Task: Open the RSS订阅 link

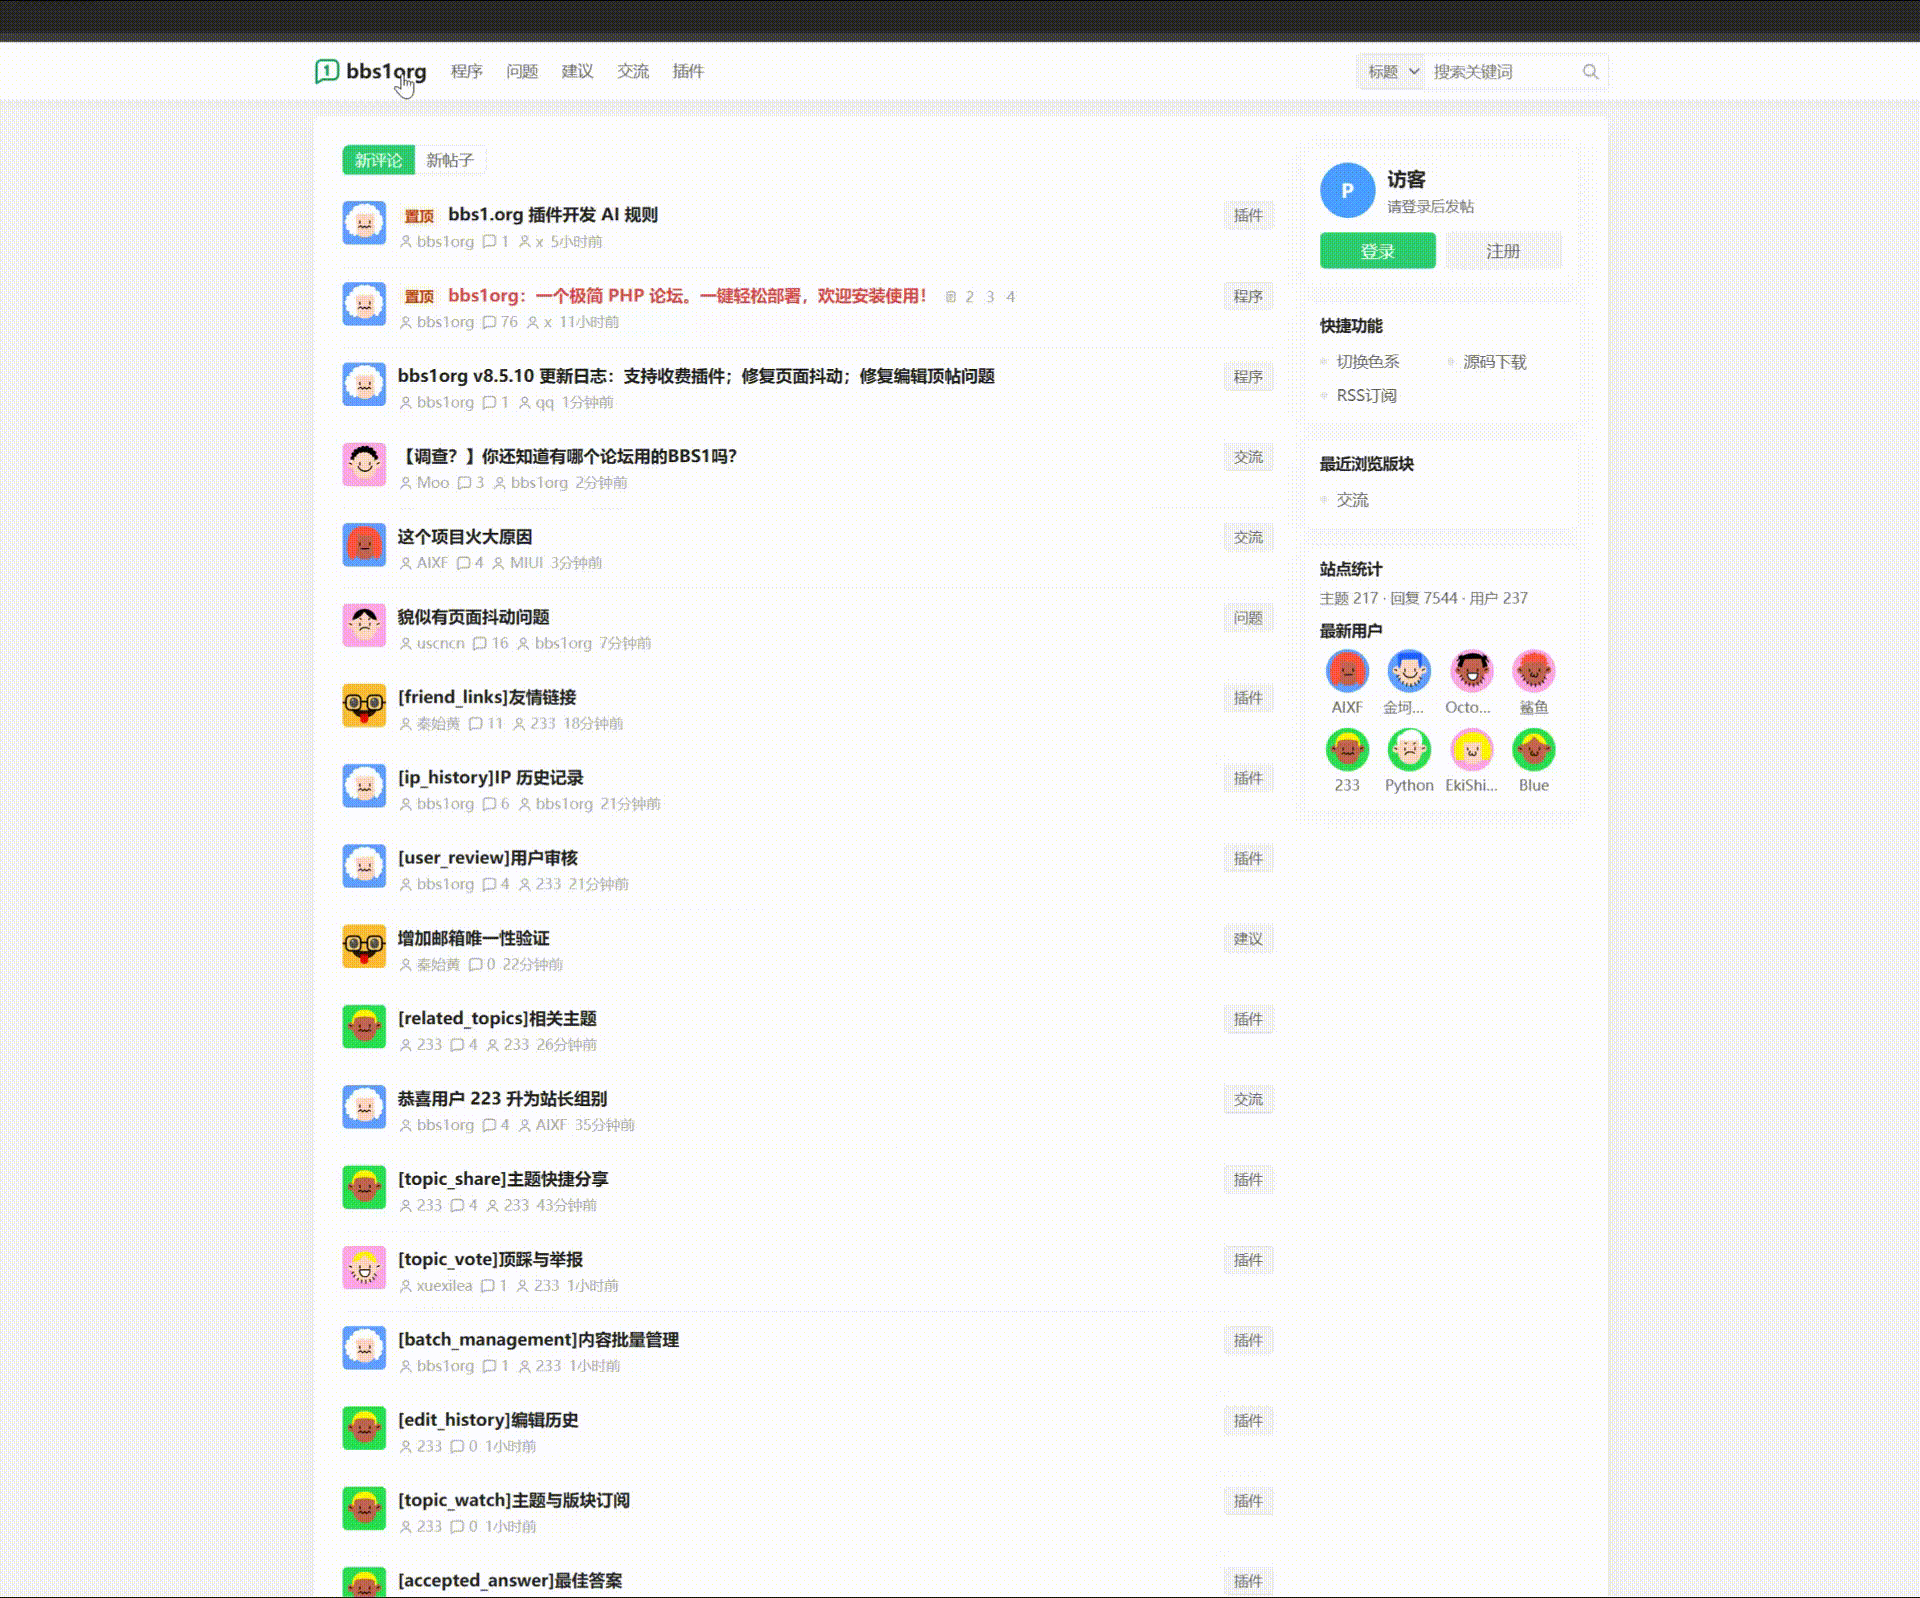Action: (x=1366, y=396)
